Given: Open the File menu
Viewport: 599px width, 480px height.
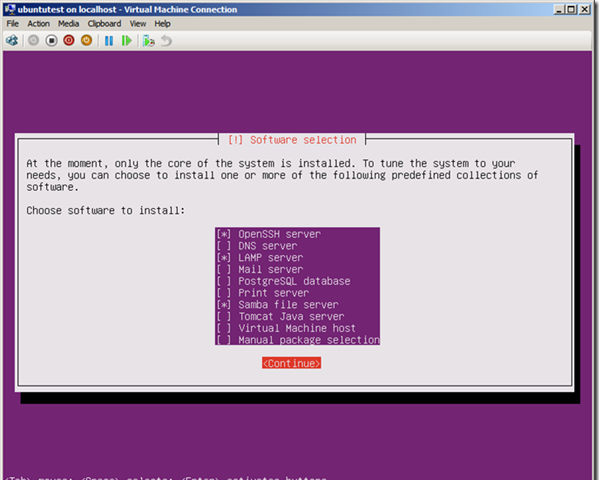Looking at the screenshot, I should [12, 24].
